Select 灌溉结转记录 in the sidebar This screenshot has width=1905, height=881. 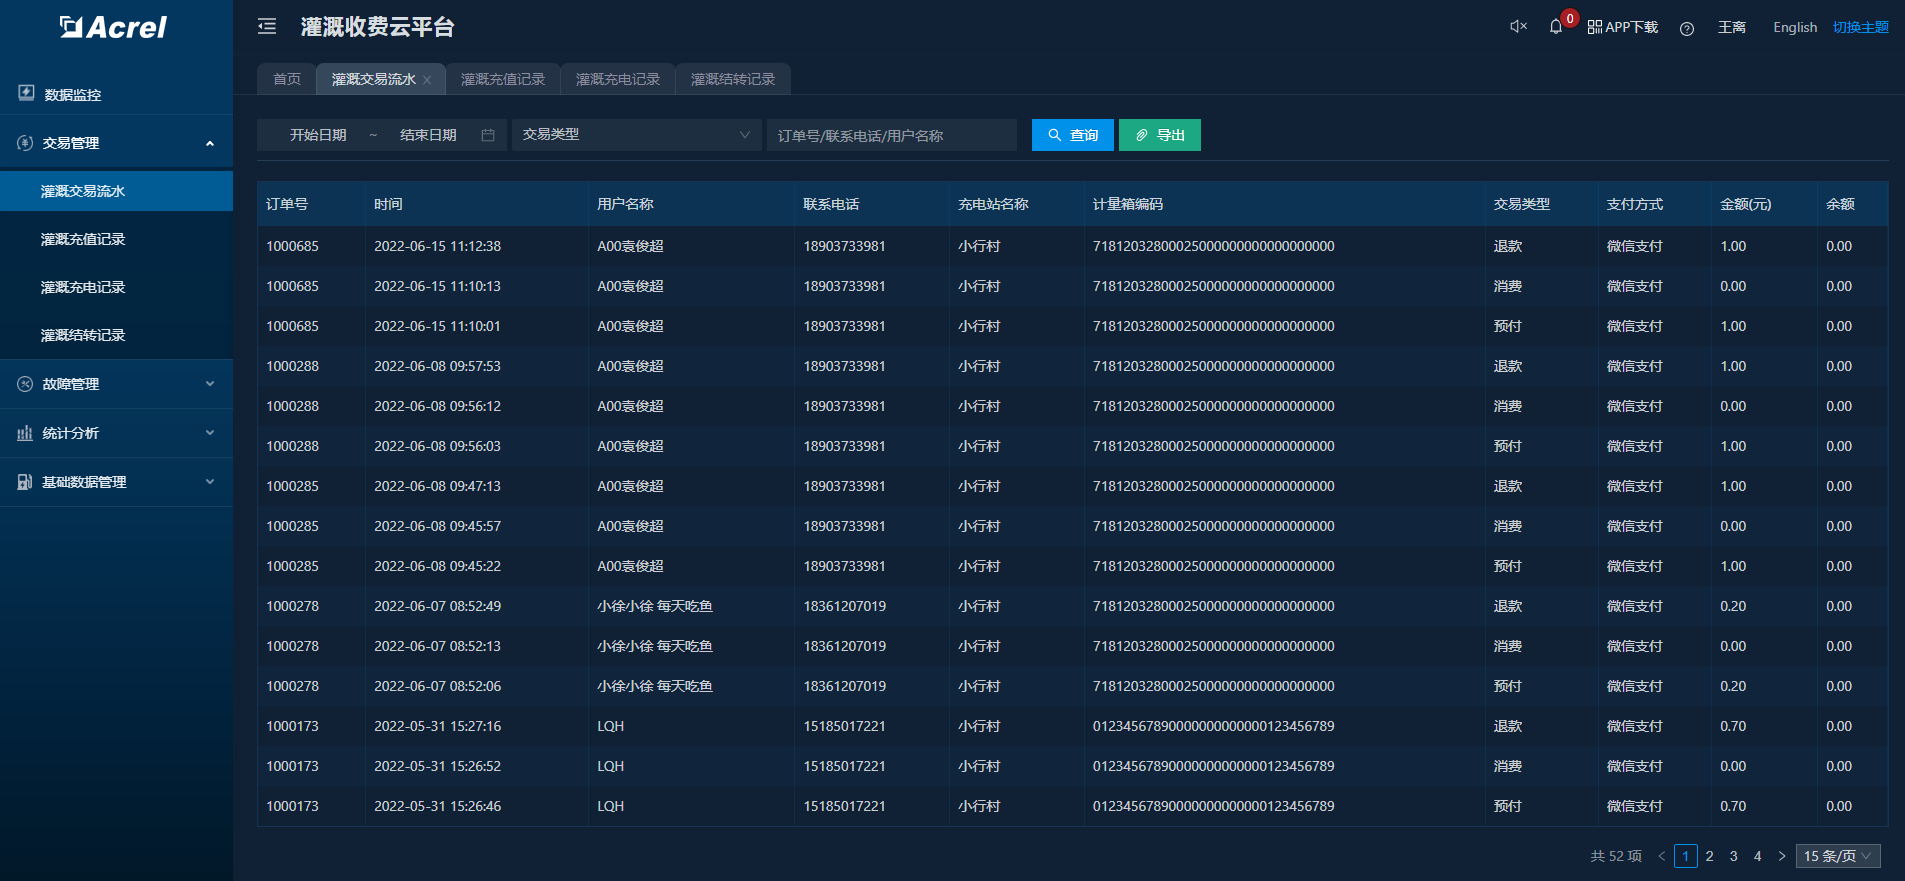pos(83,335)
